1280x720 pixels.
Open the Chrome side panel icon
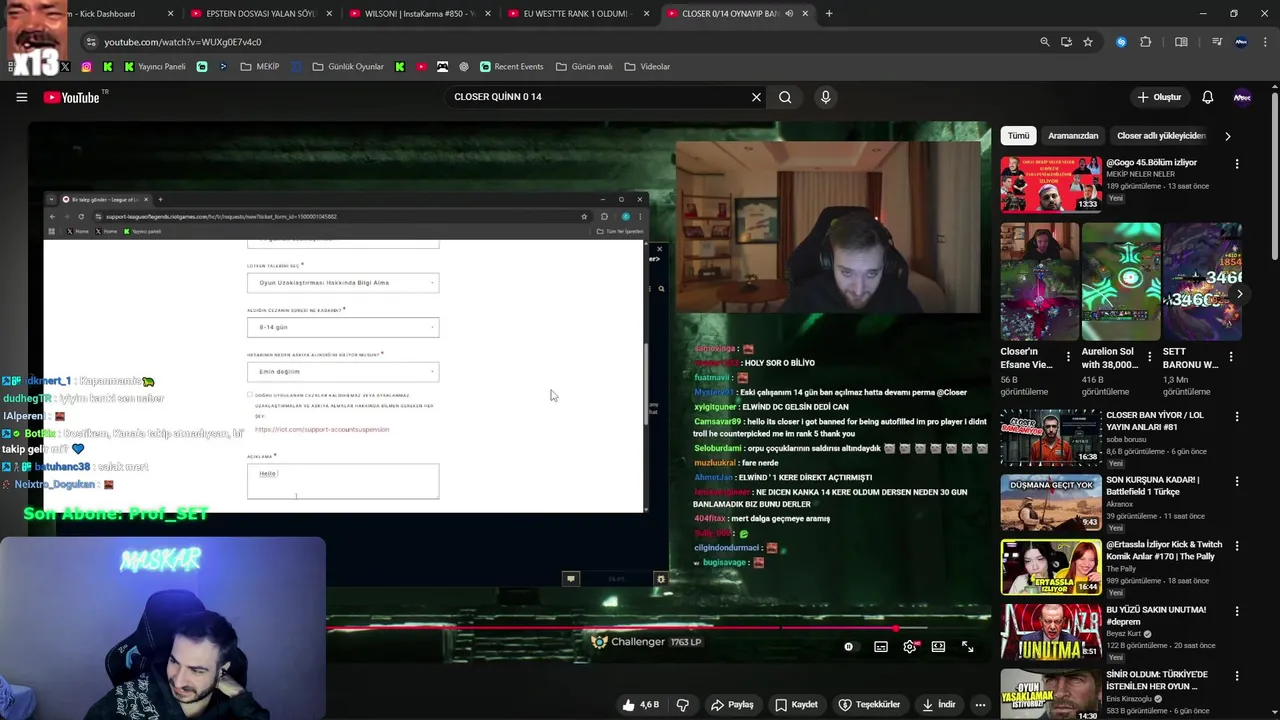click(1181, 42)
